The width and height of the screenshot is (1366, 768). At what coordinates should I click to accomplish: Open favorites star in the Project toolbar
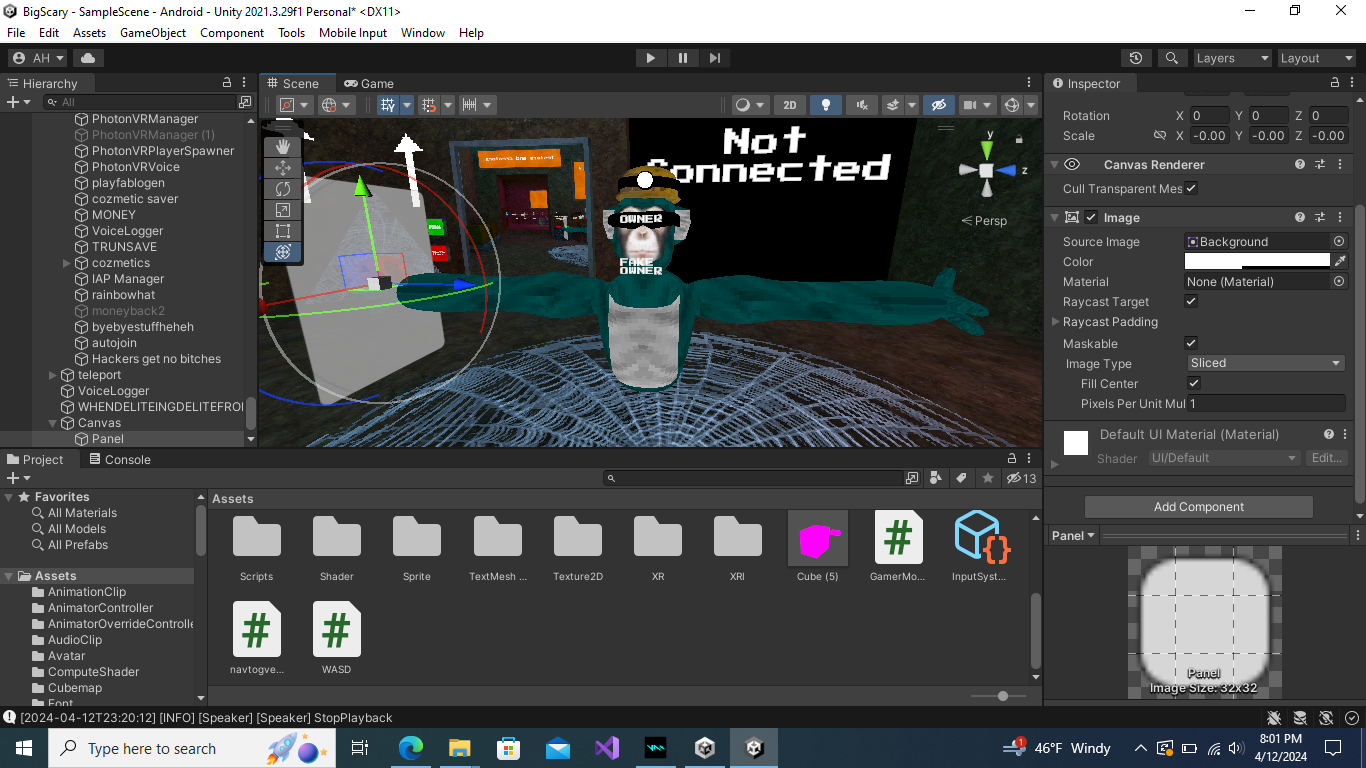(x=988, y=478)
